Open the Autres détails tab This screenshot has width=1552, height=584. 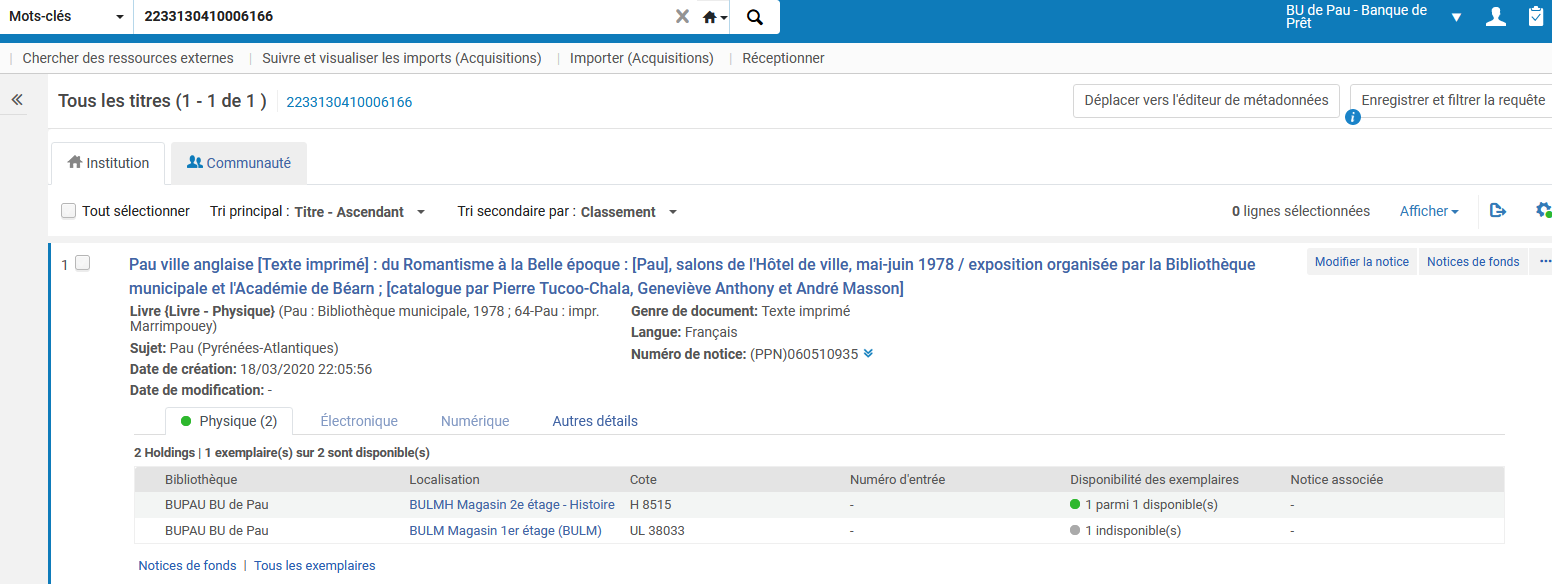pyautogui.click(x=595, y=421)
